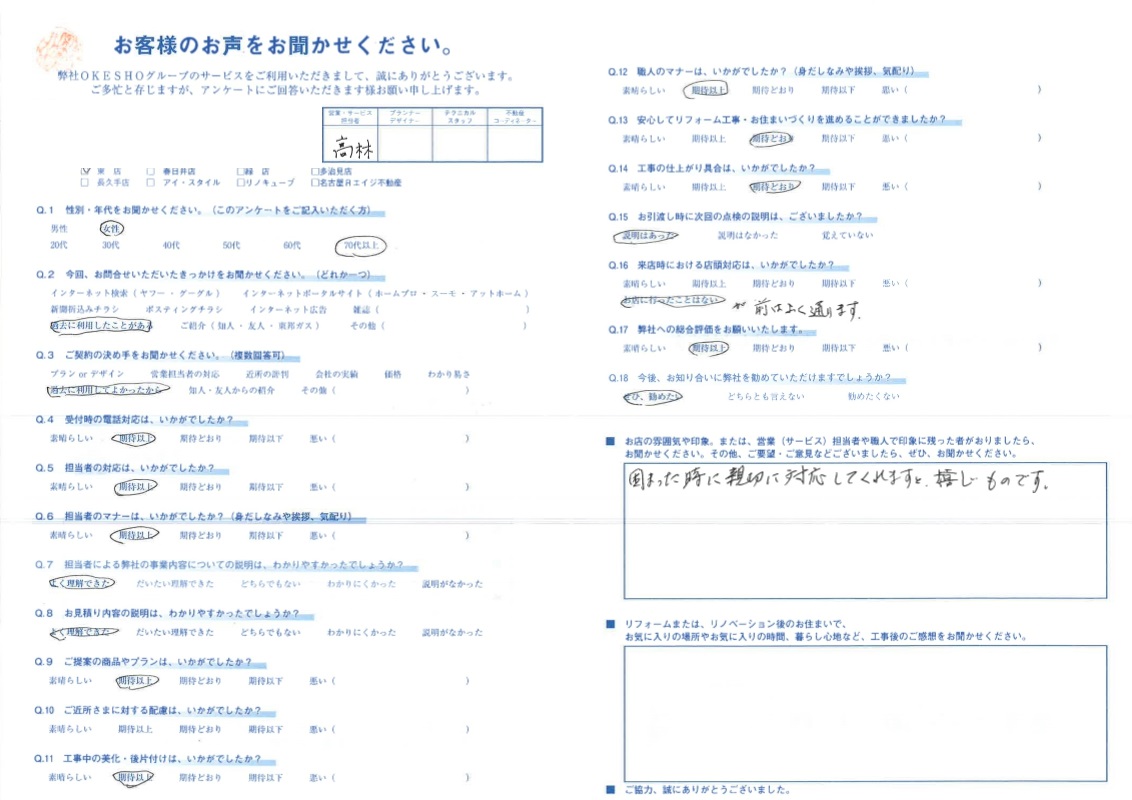Choose the circled 70代以上 age option
This screenshot has height=800, width=1132.
(361, 245)
